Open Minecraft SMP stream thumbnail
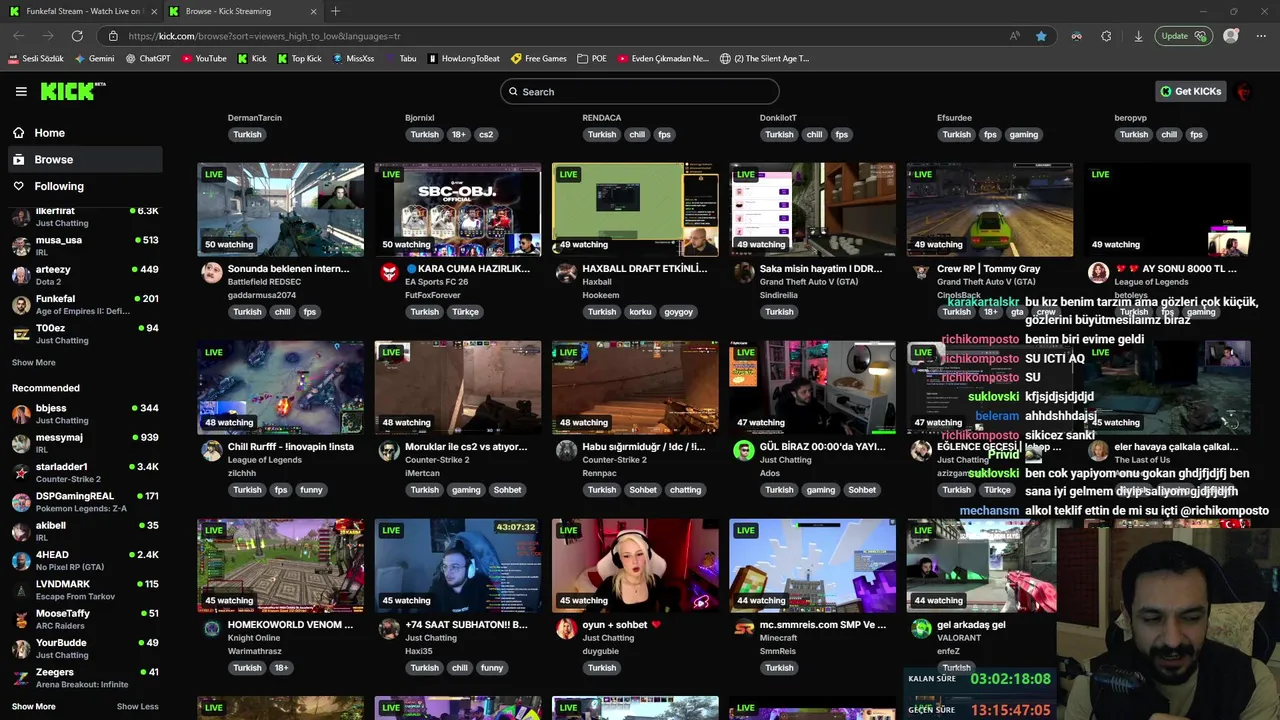This screenshot has width=1280, height=720. coord(812,566)
